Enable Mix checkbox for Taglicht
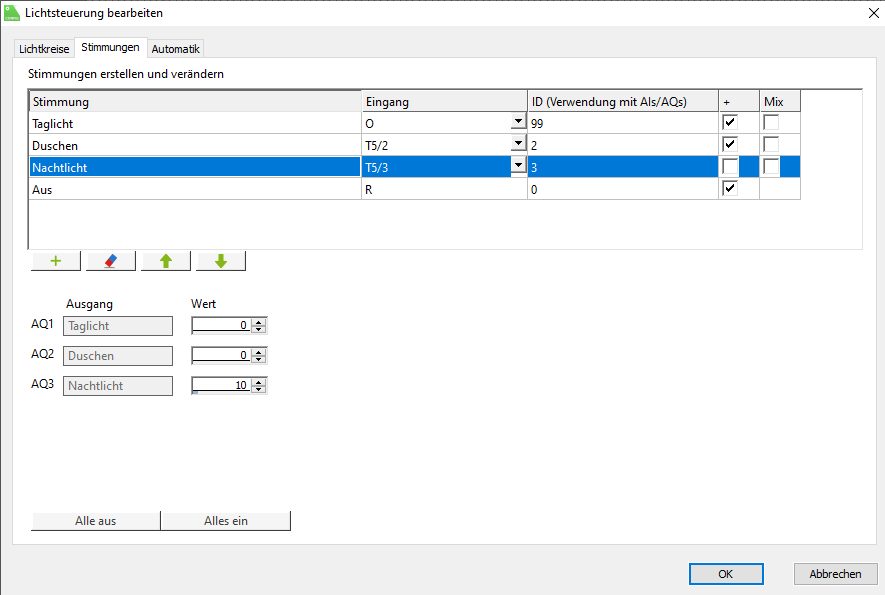885x595 pixels. click(771, 122)
